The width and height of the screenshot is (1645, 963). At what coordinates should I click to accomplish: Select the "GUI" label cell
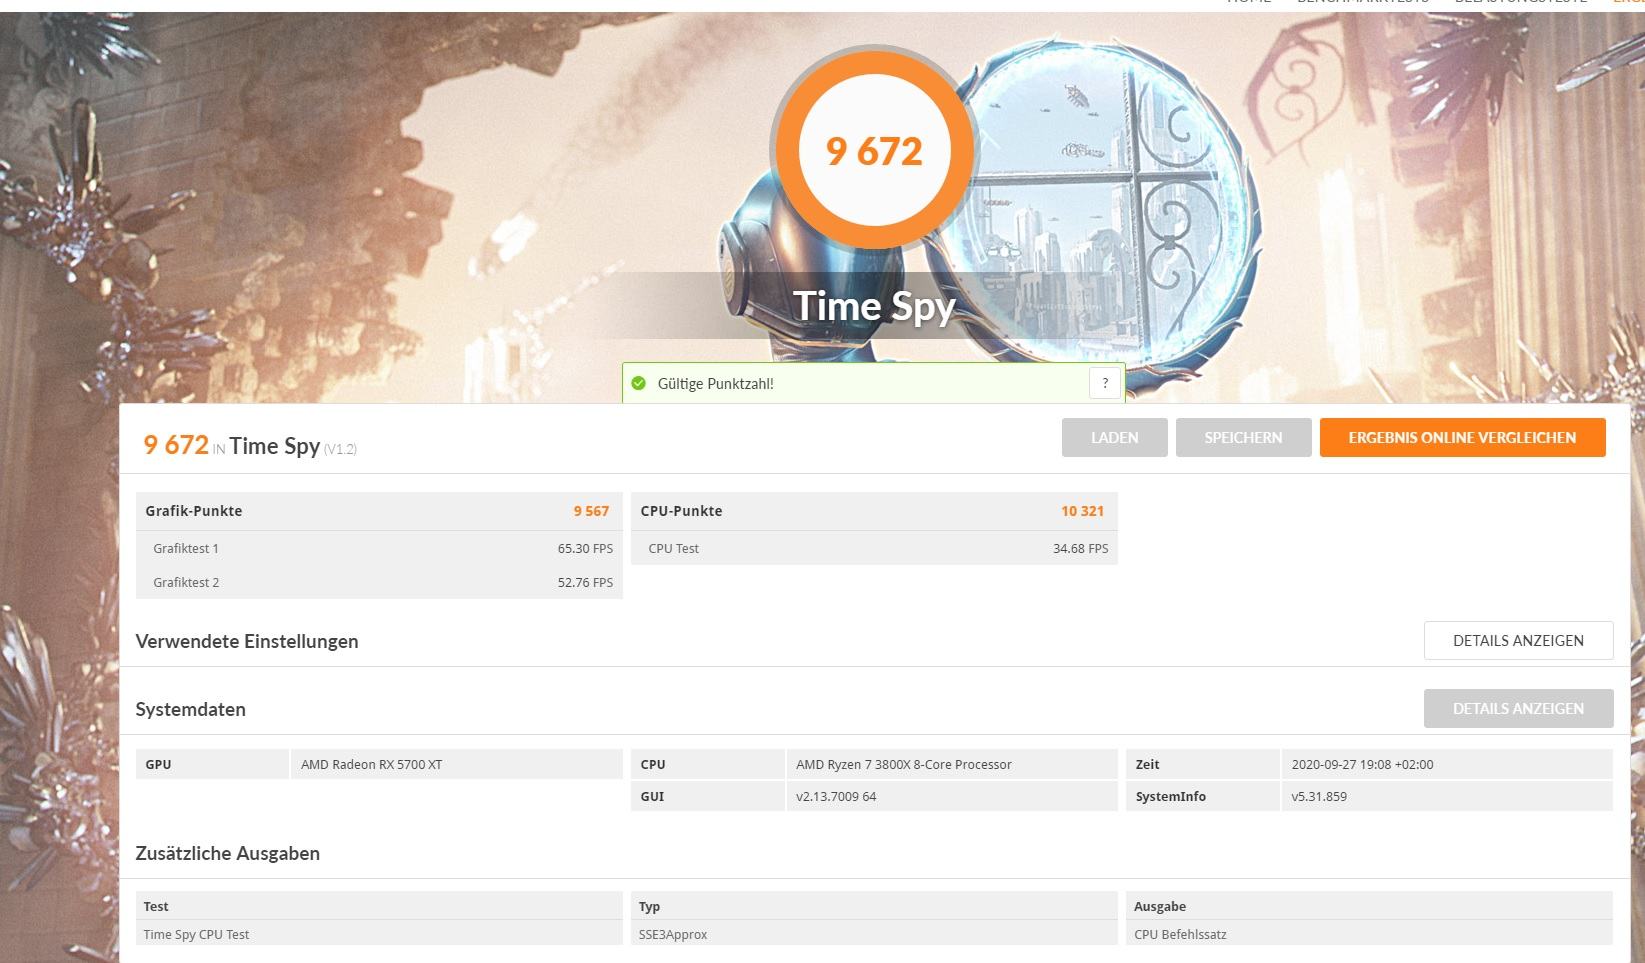(x=708, y=796)
